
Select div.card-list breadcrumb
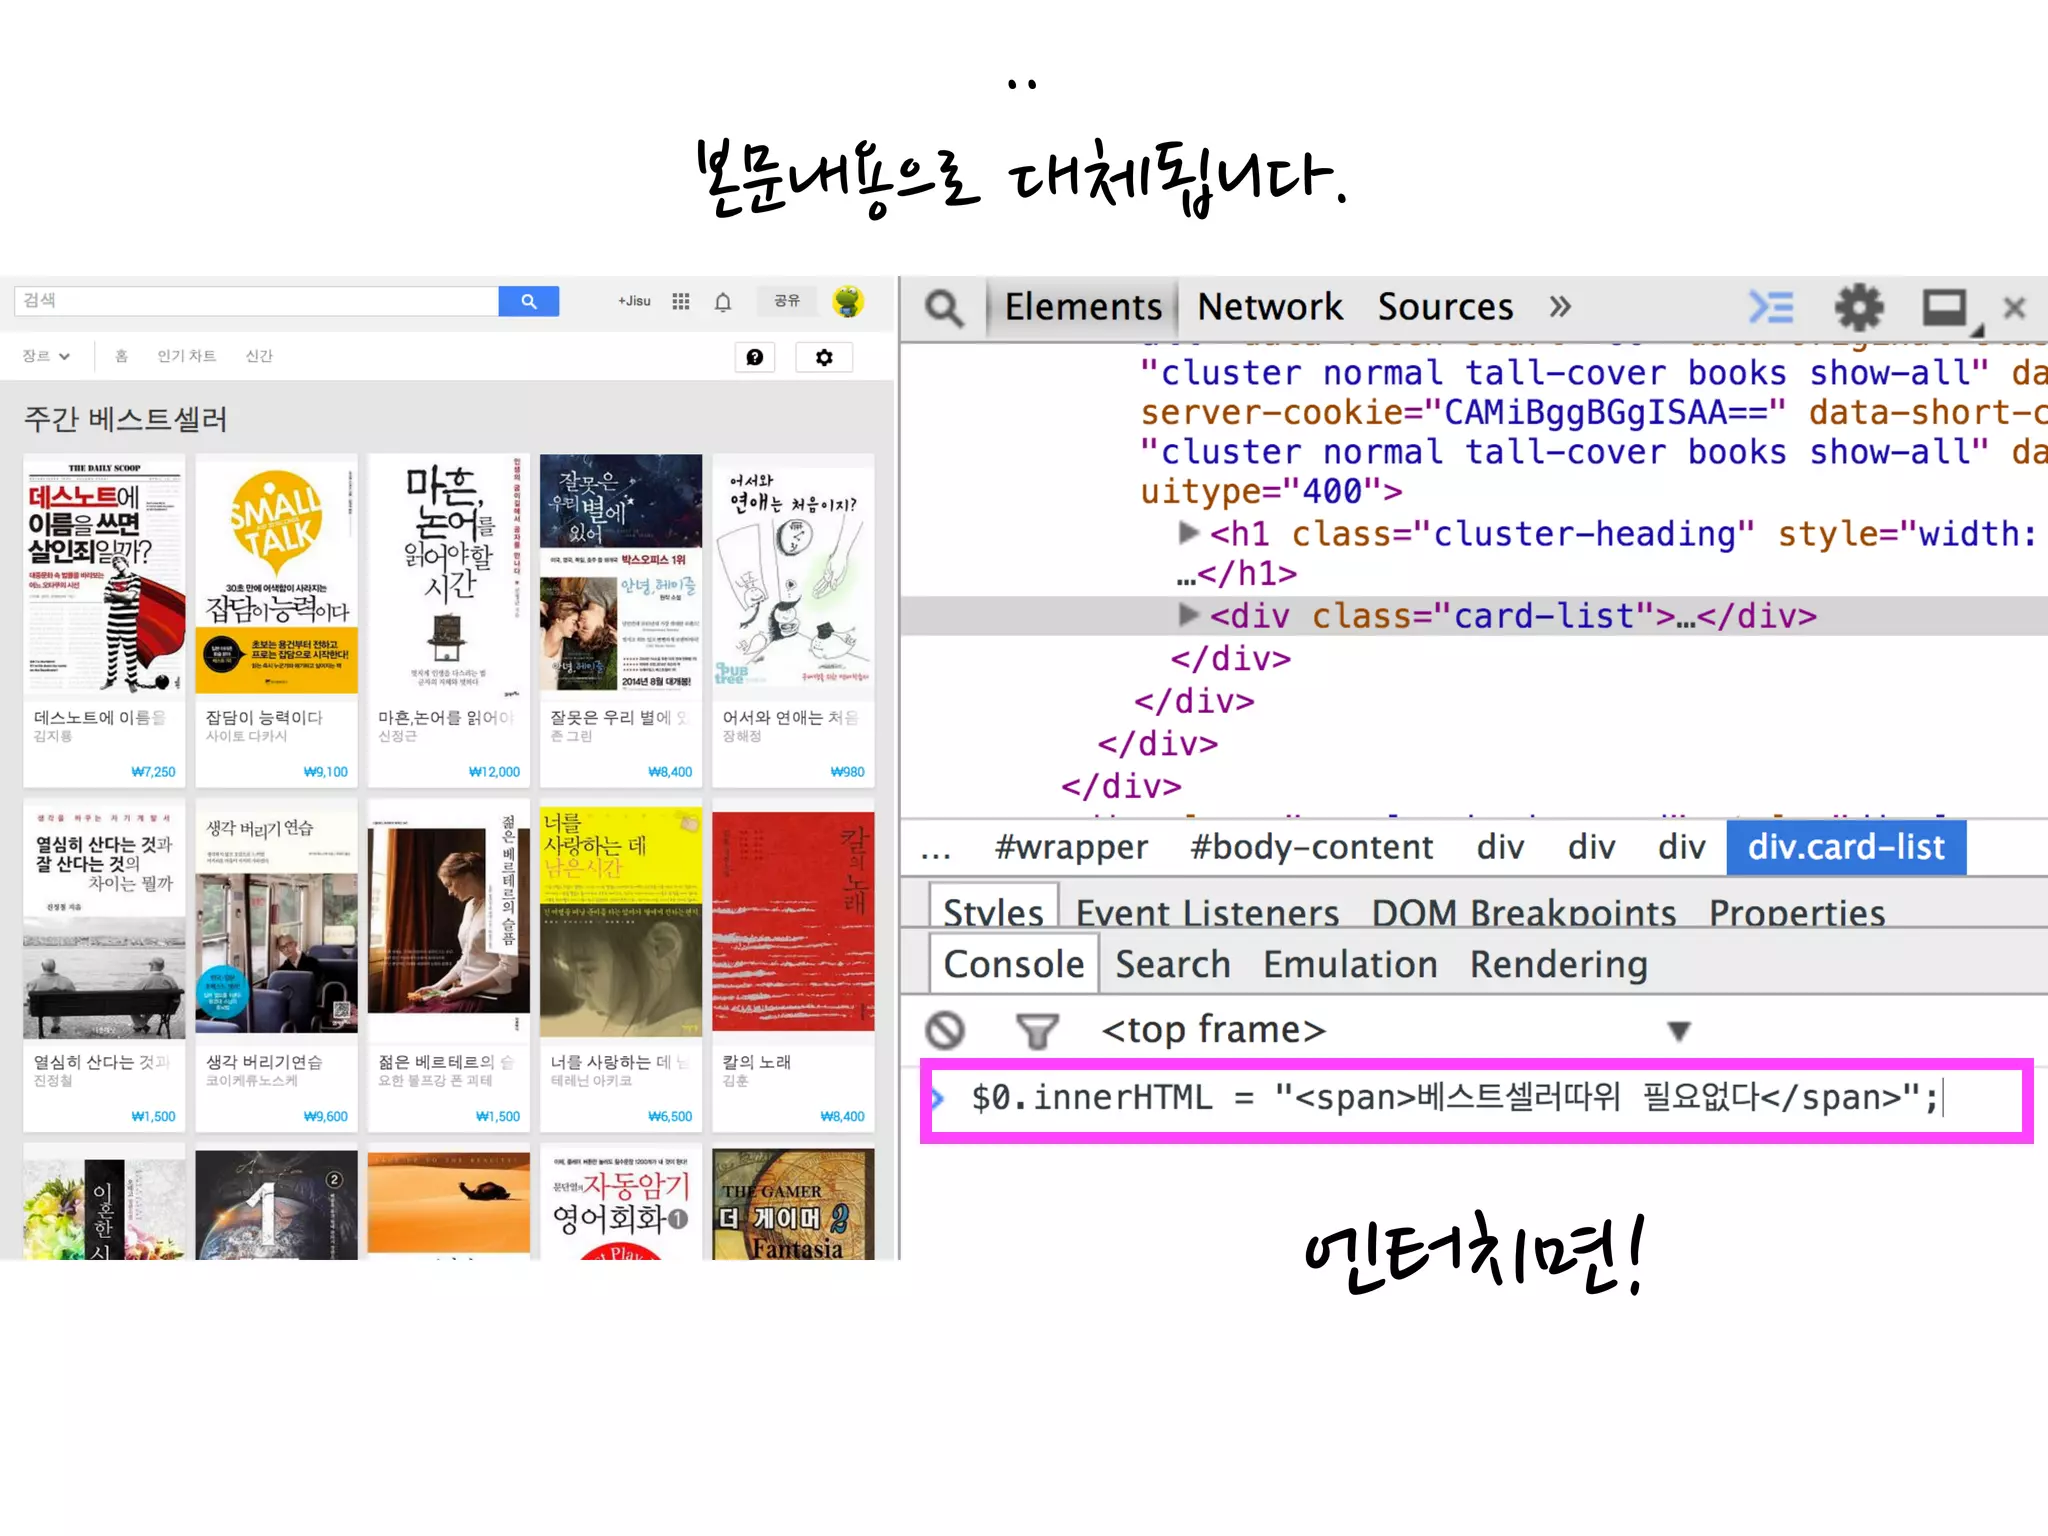(1845, 847)
